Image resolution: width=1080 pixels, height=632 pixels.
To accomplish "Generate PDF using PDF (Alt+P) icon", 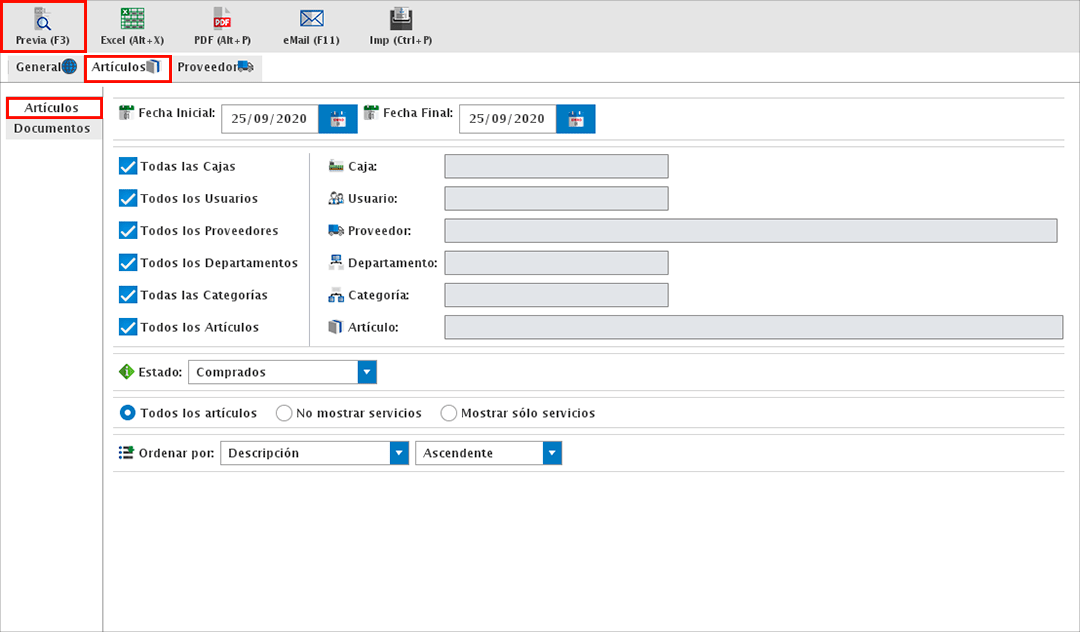I will point(222,20).
